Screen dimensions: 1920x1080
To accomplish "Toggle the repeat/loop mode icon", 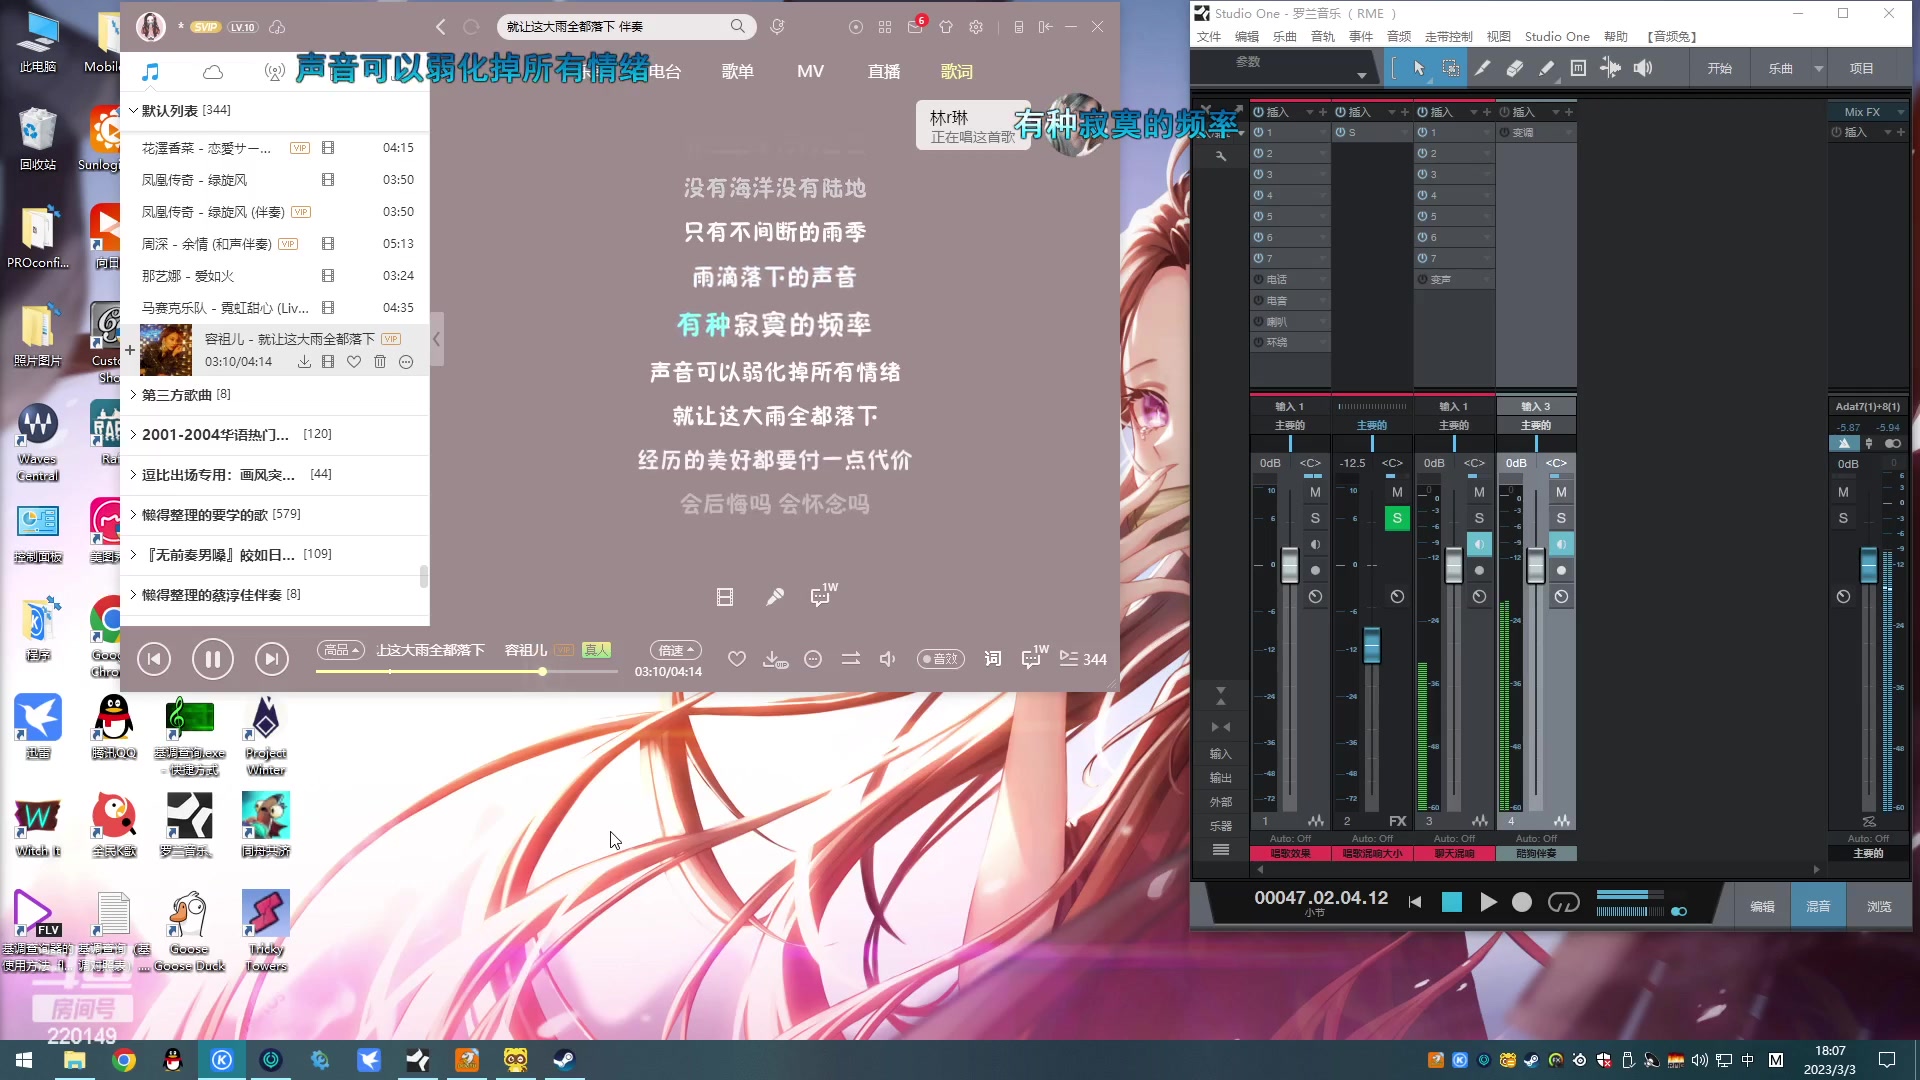I will pos(851,659).
